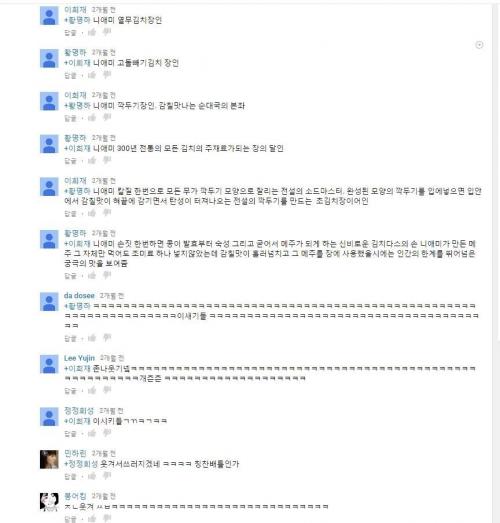This screenshot has width=500, height=523.
Task: Click the 답글 reply link under da dosee's comment
Action: coord(70,339)
